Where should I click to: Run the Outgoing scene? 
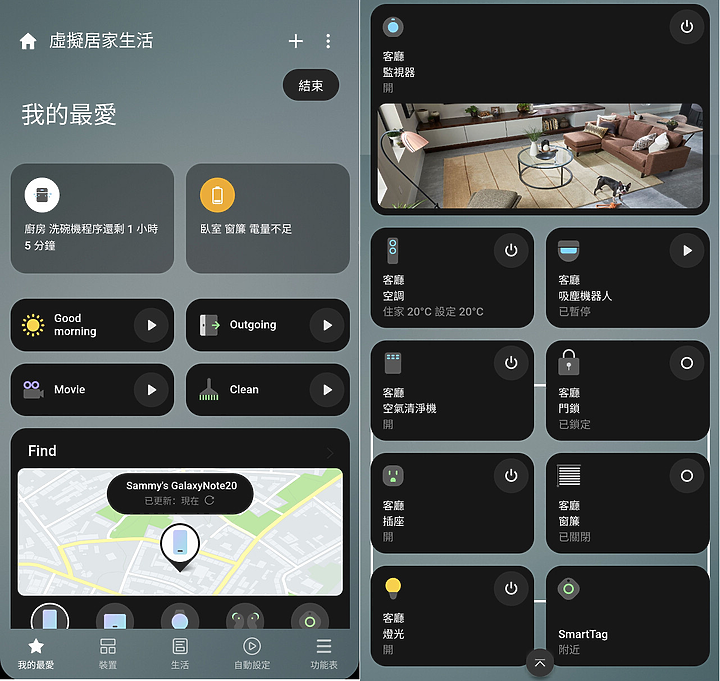coord(327,325)
